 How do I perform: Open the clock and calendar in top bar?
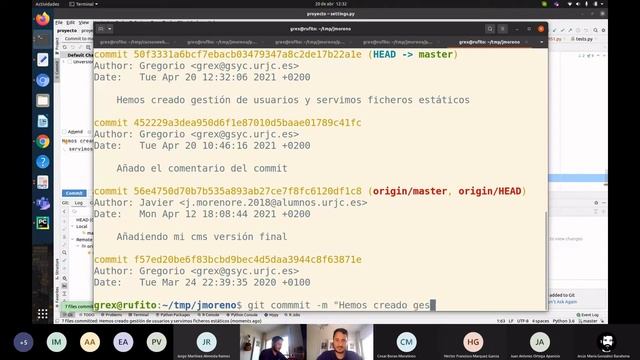point(331,4)
